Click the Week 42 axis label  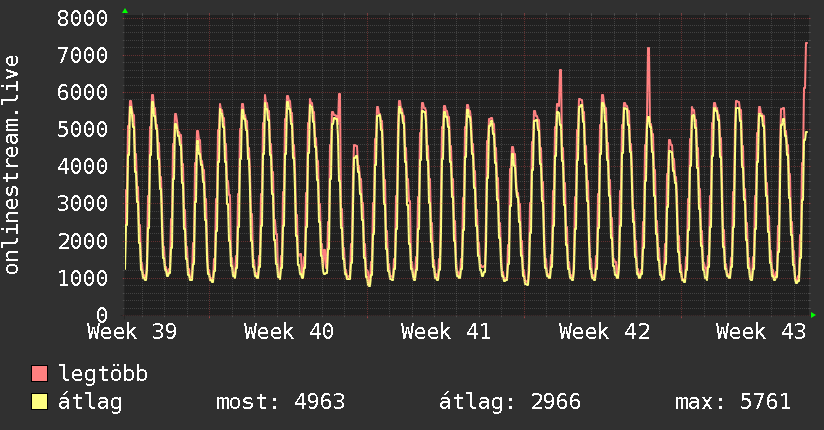point(604,332)
